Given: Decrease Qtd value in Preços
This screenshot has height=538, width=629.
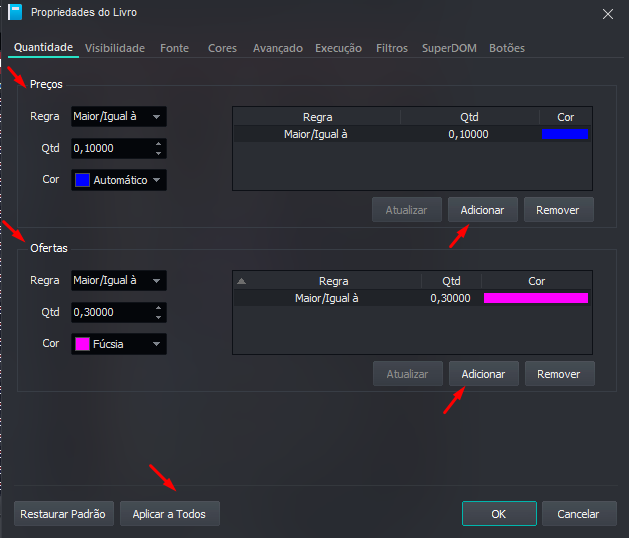Looking at the screenshot, I should [158, 153].
